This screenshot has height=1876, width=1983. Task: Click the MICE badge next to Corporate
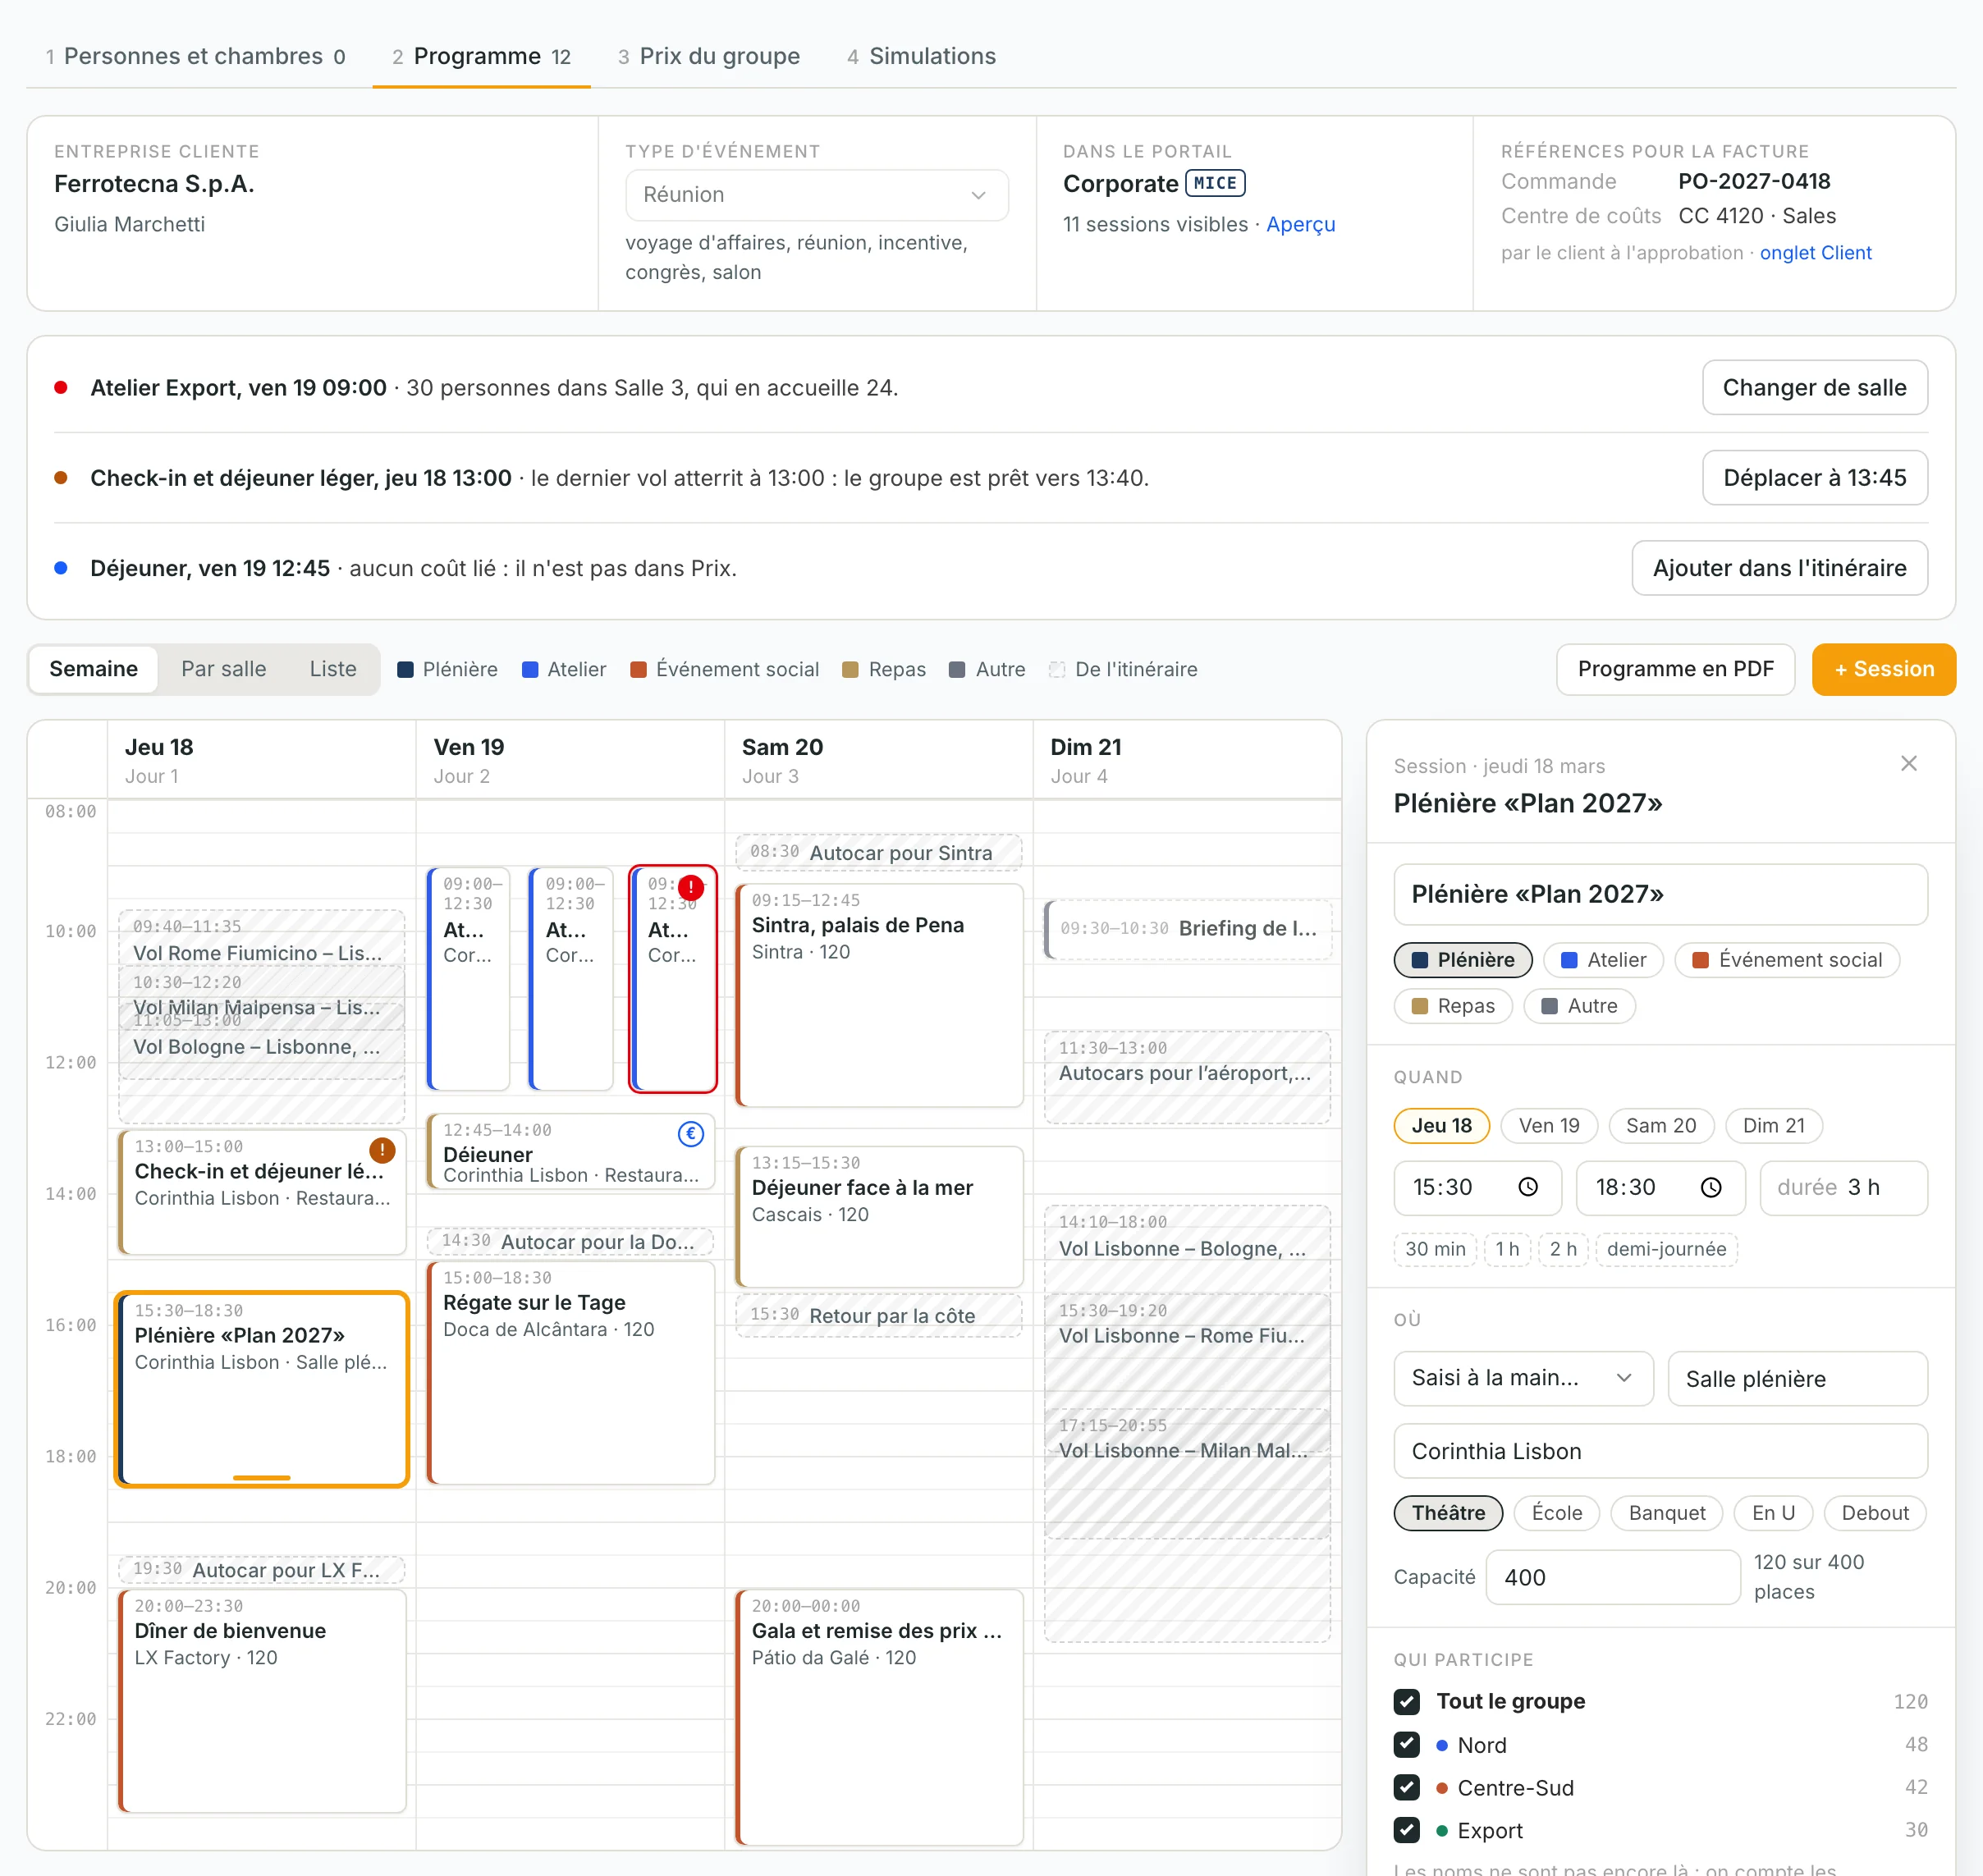1215,183
